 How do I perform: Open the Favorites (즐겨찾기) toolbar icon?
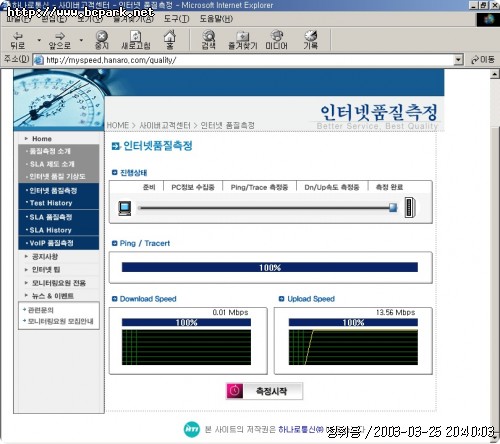[243, 40]
